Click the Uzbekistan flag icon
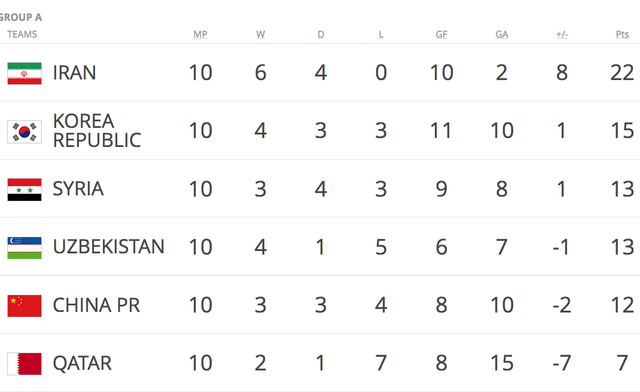This screenshot has height=392, width=640. tap(24, 247)
